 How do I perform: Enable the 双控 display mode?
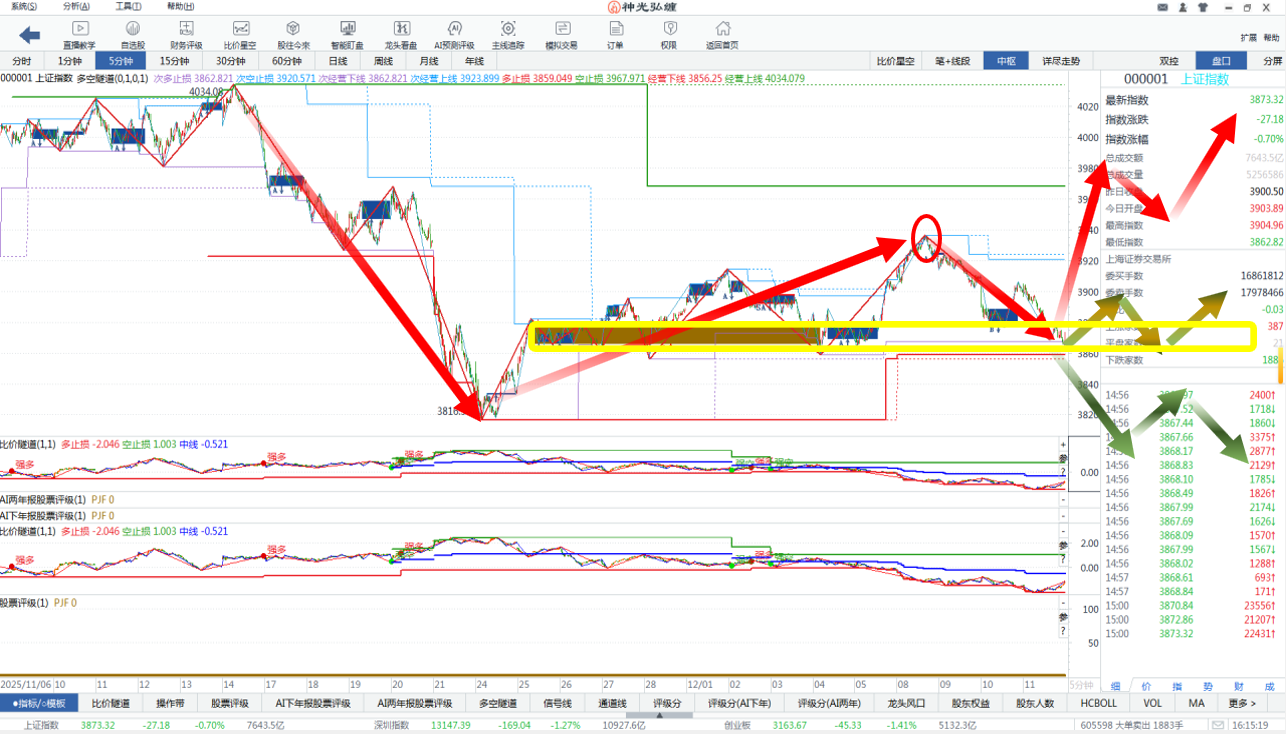pos(1169,61)
